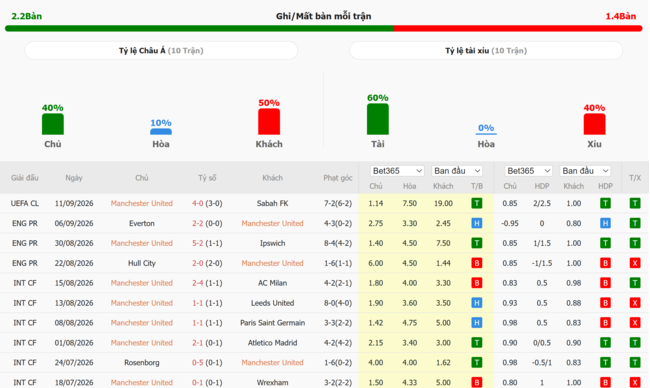This screenshot has width=650, height=388.
Task: Click the blue Hòa 10% bar
Action: pos(161,132)
